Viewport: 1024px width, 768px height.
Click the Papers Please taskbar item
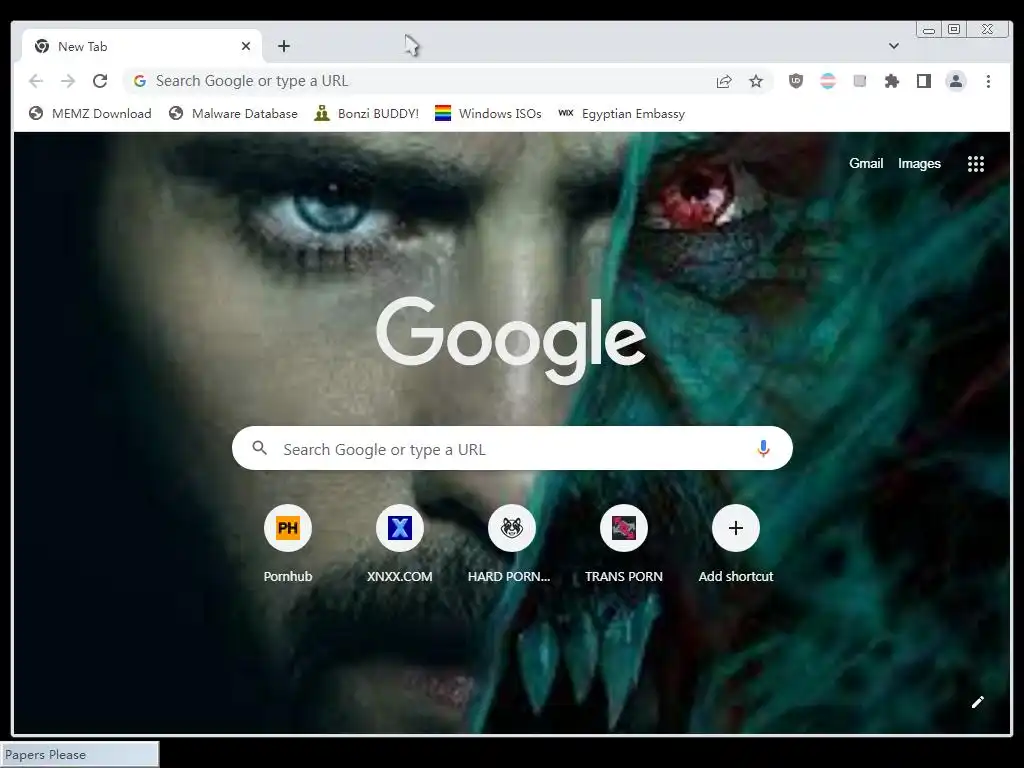point(79,754)
